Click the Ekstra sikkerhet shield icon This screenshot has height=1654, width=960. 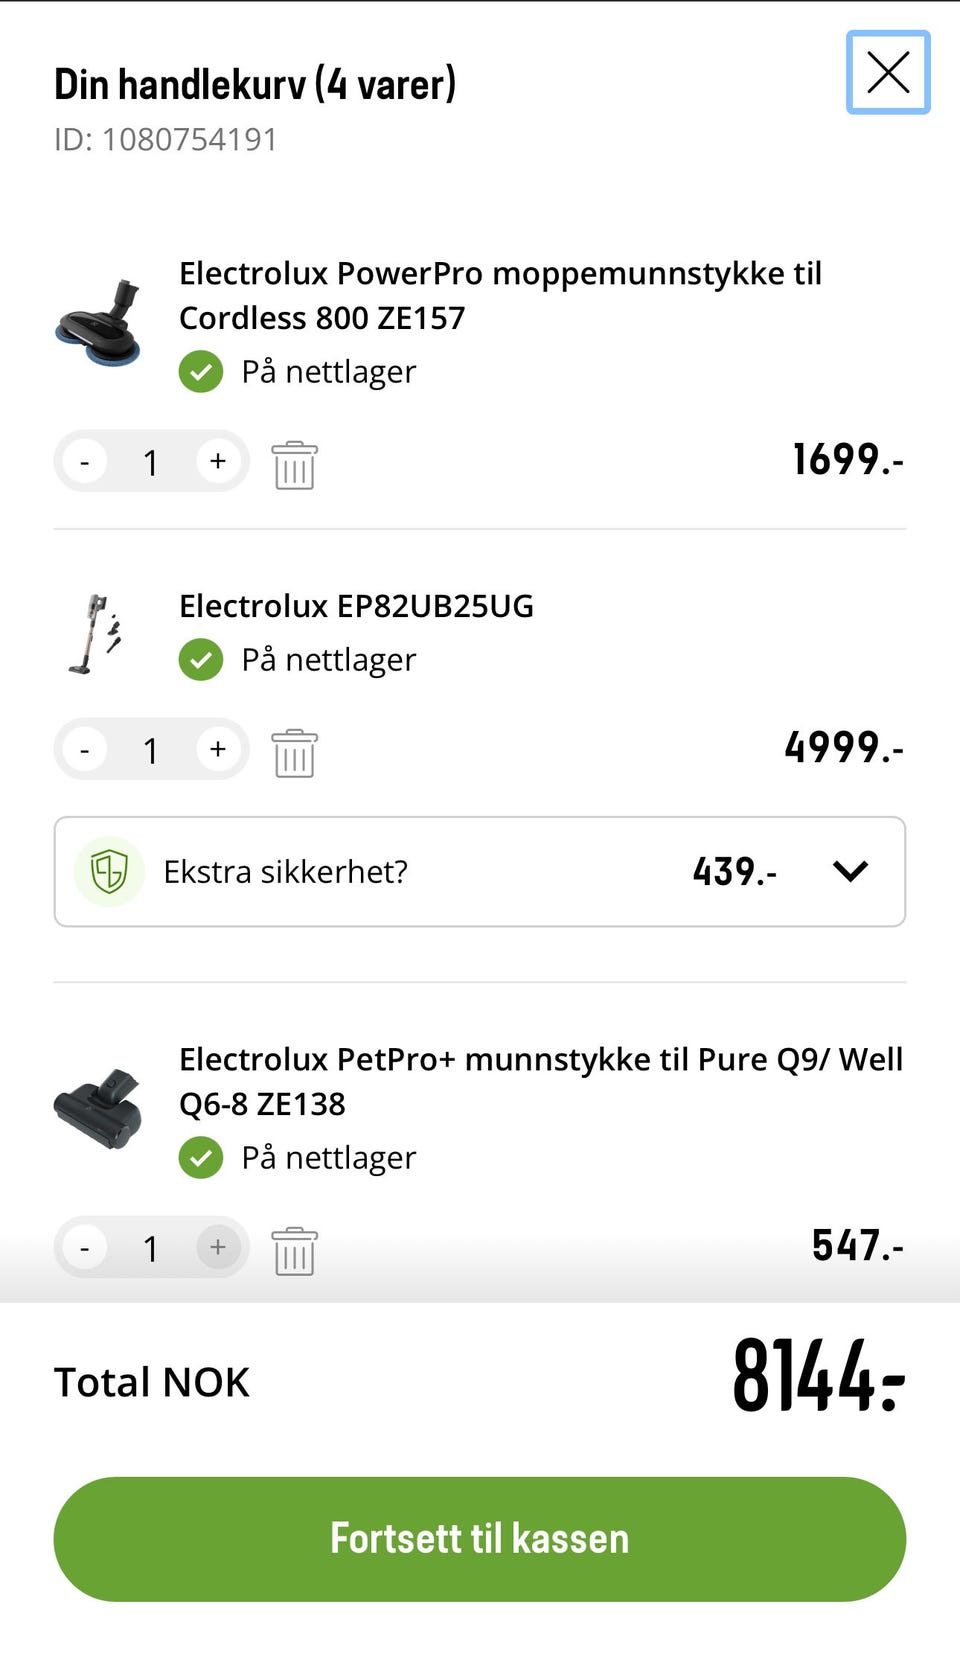click(109, 871)
